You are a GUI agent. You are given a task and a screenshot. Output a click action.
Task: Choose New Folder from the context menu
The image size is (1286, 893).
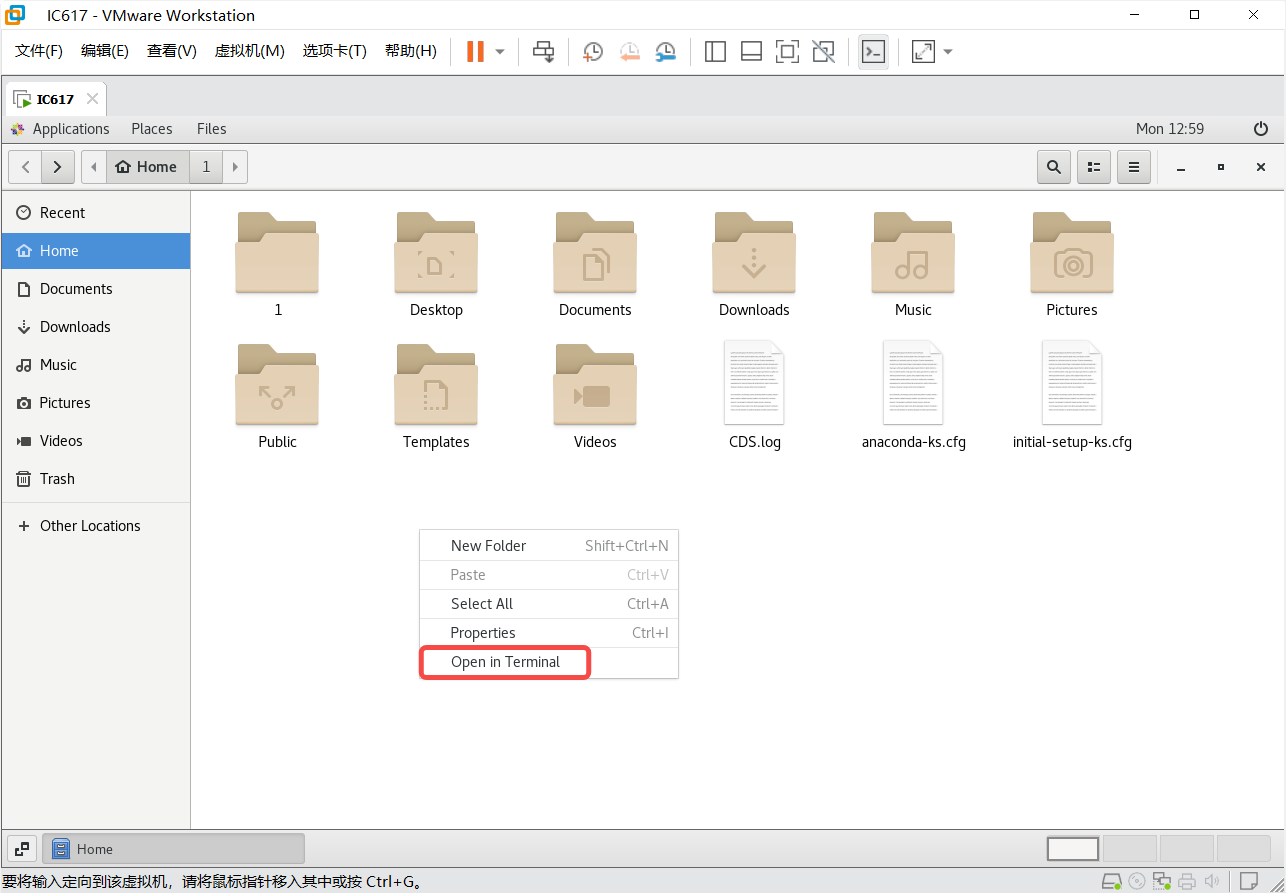(x=549, y=546)
